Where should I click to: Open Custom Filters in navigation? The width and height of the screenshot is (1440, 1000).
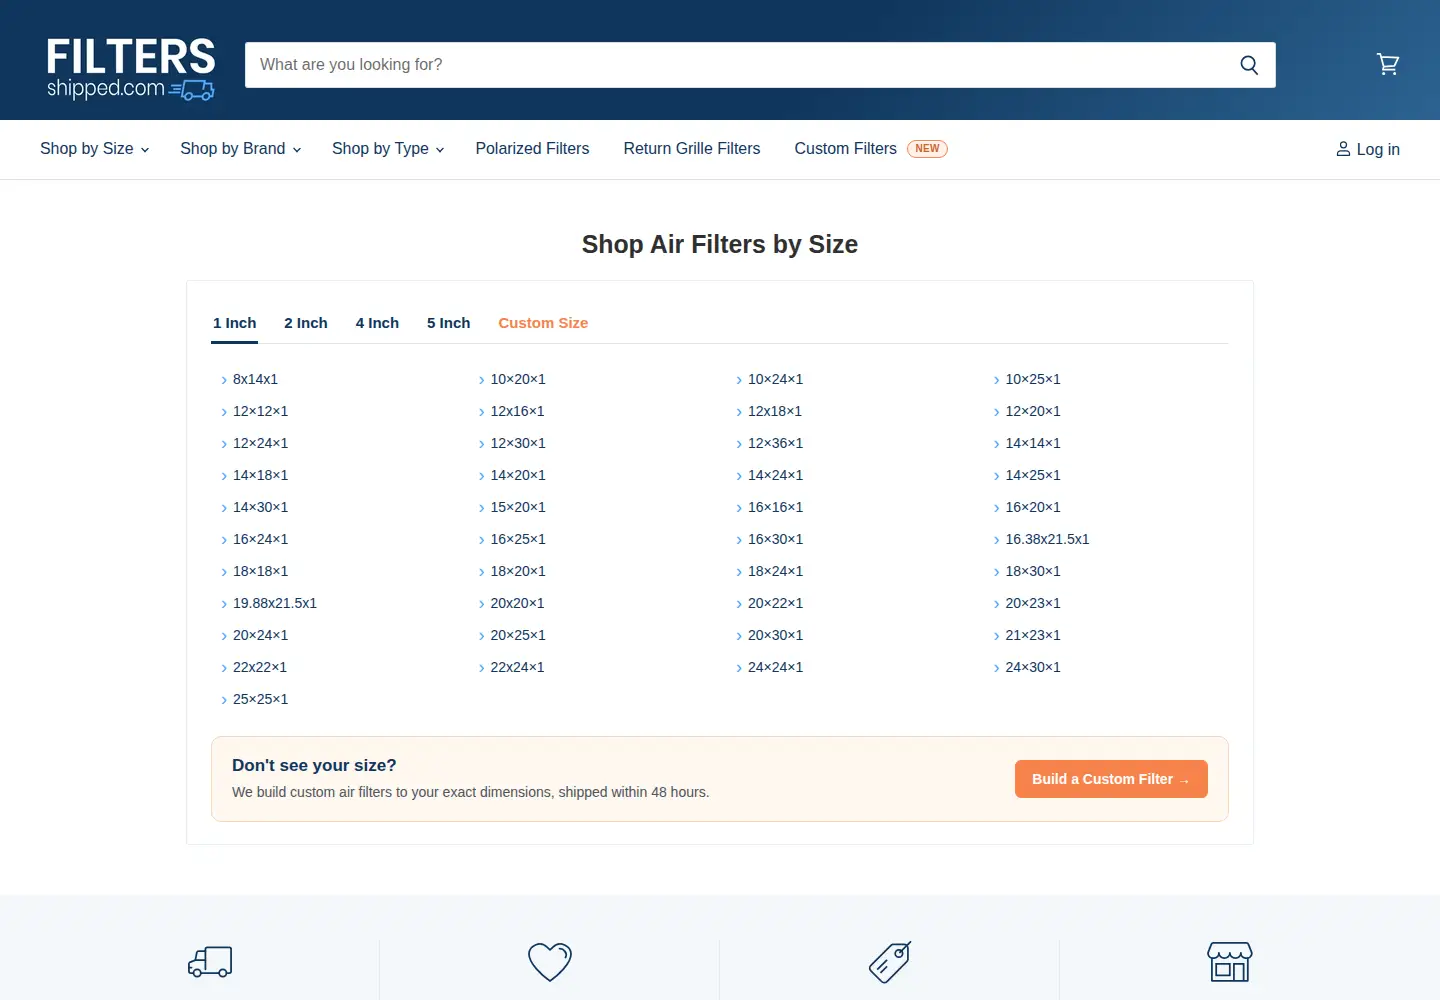846,149
